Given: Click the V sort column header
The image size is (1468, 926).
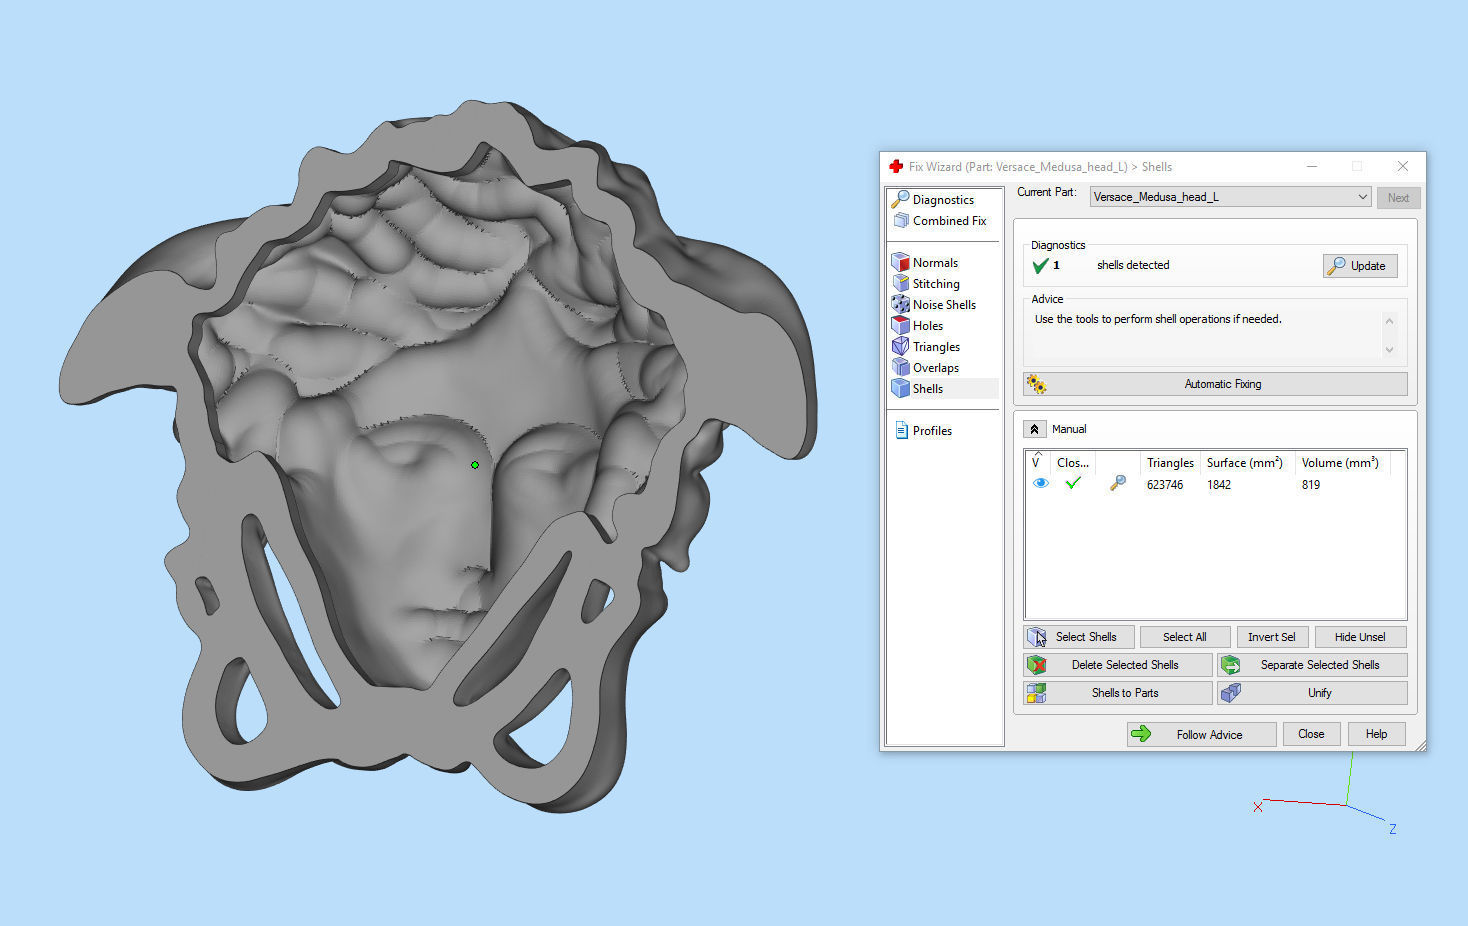Looking at the screenshot, I should pyautogui.click(x=1037, y=462).
